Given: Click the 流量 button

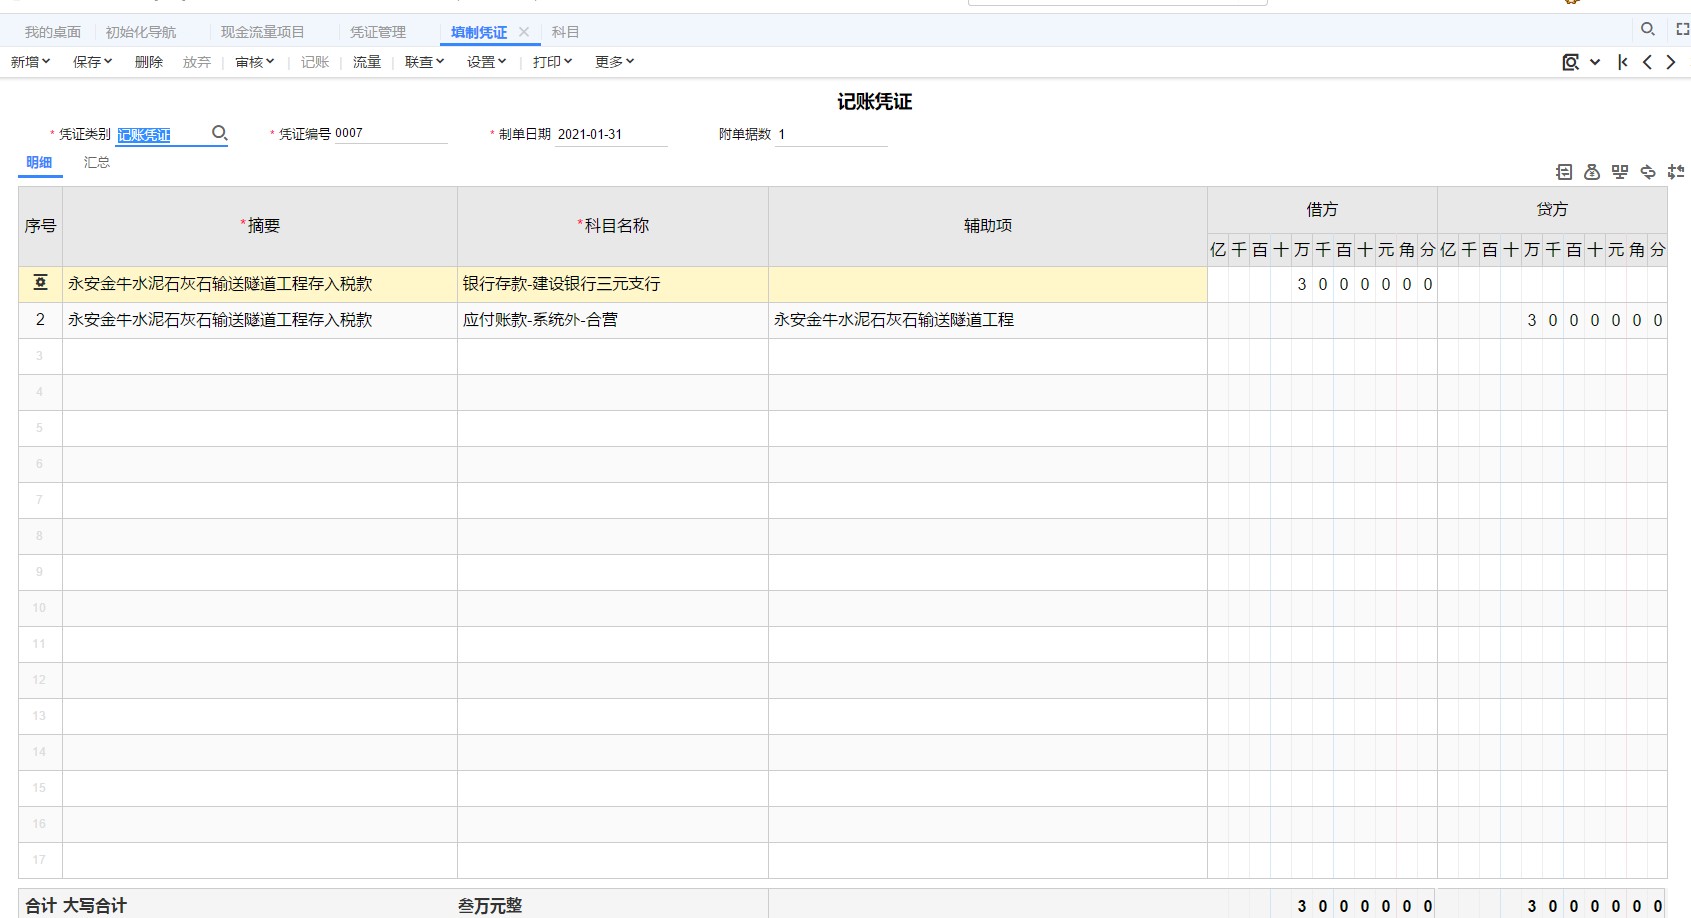Looking at the screenshot, I should click(x=367, y=62).
